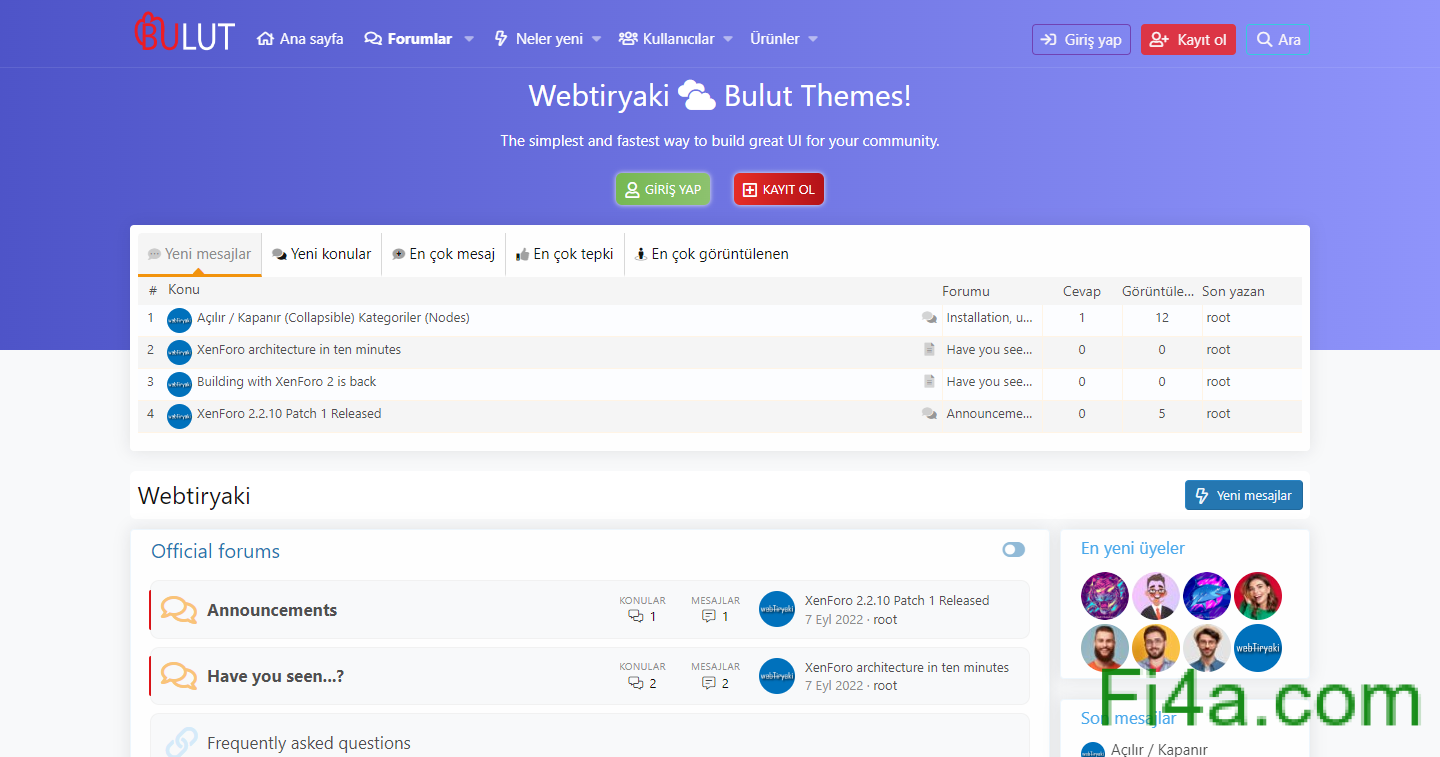The image size is (1440, 757).
Task: Click the avatar beside Announcements latest post
Action: pos(777,609)
